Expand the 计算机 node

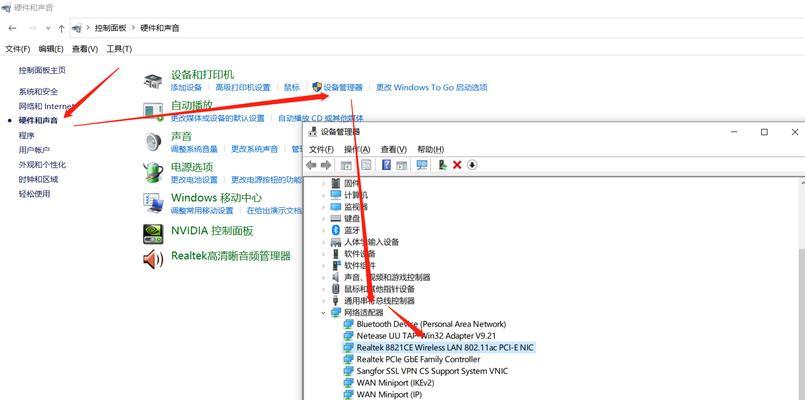pyautogui.click(x=323, y=195)
